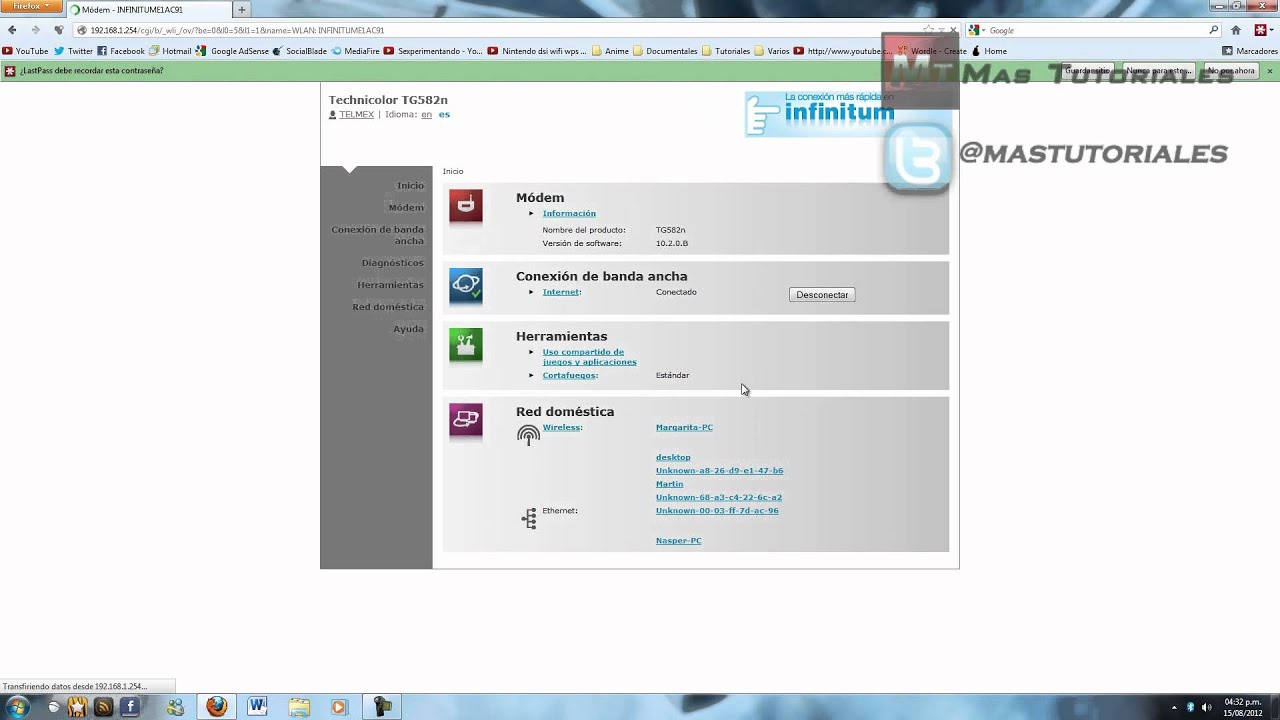Viewport: 1280px width, 720px height.
Task: Click the browser Home icon
Action: point(1236,30)
